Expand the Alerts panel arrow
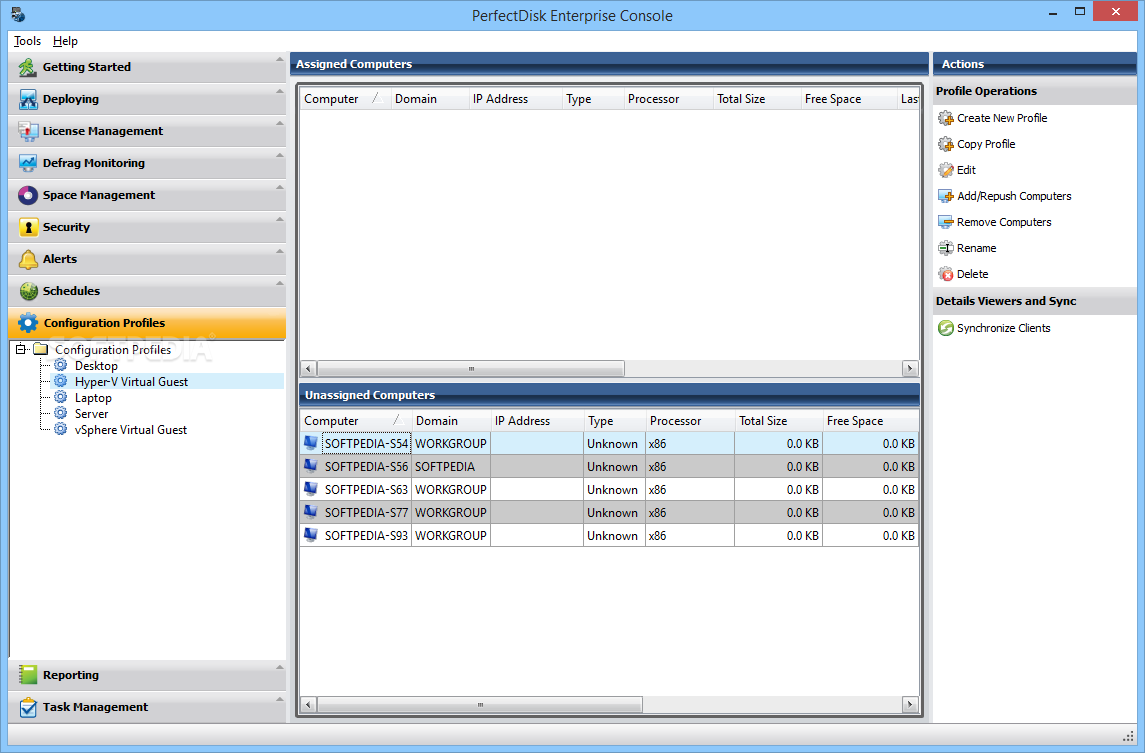 pyautogui.click(x=280, y=251)
